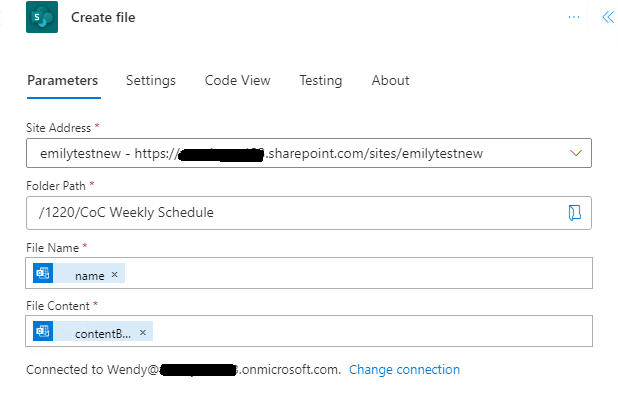Select the About tab
This screenshot has width=618, height=397.
click(390, 80)
